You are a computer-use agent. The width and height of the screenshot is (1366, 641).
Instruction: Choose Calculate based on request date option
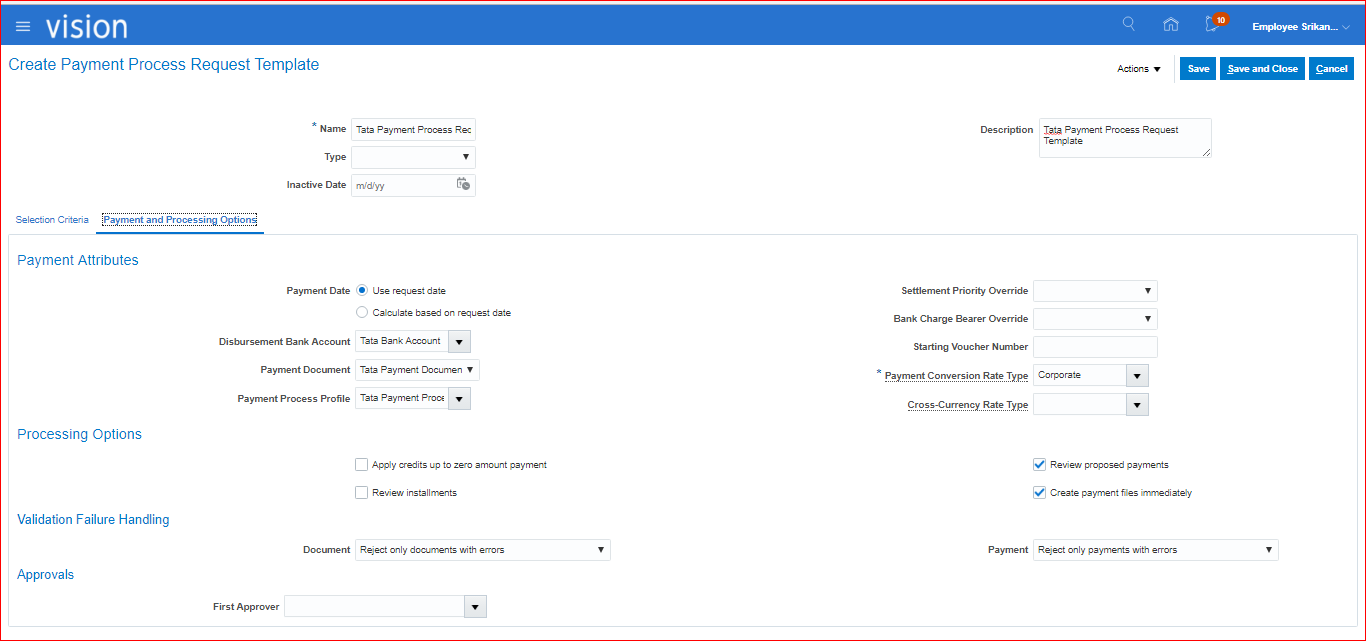point(362,313)
